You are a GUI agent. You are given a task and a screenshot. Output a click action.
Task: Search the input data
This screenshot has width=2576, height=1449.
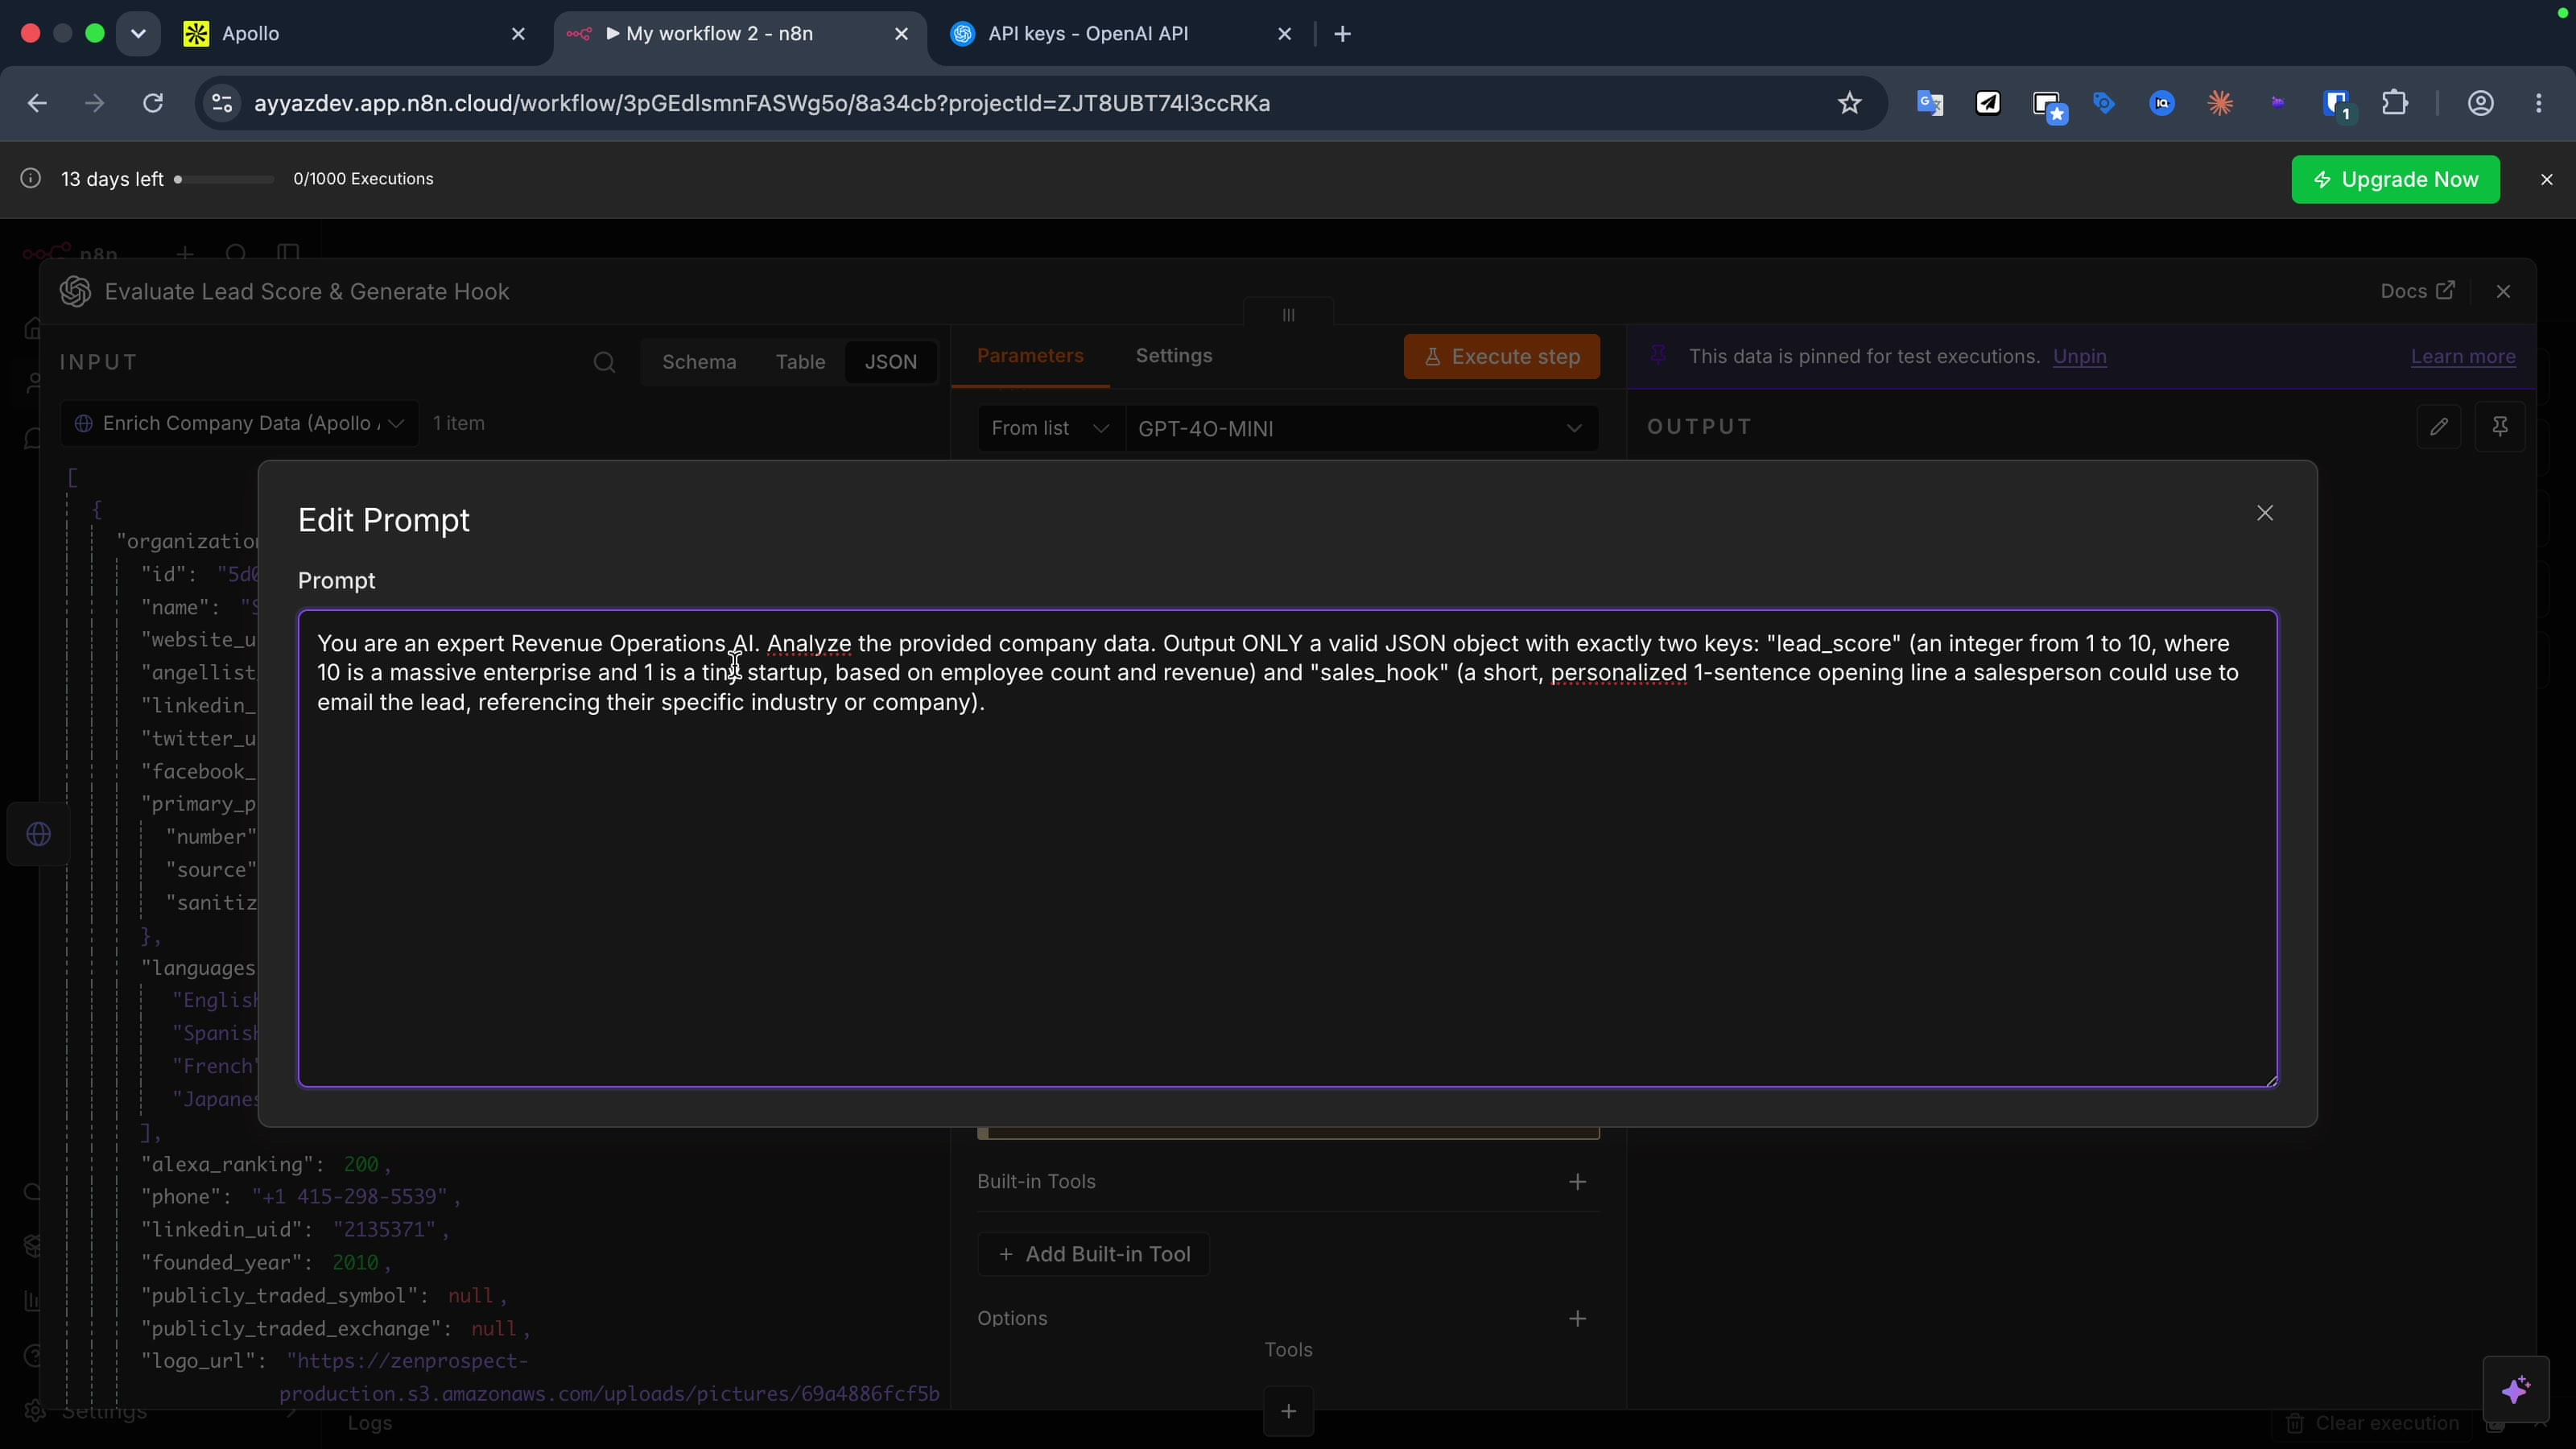point(604,362)
